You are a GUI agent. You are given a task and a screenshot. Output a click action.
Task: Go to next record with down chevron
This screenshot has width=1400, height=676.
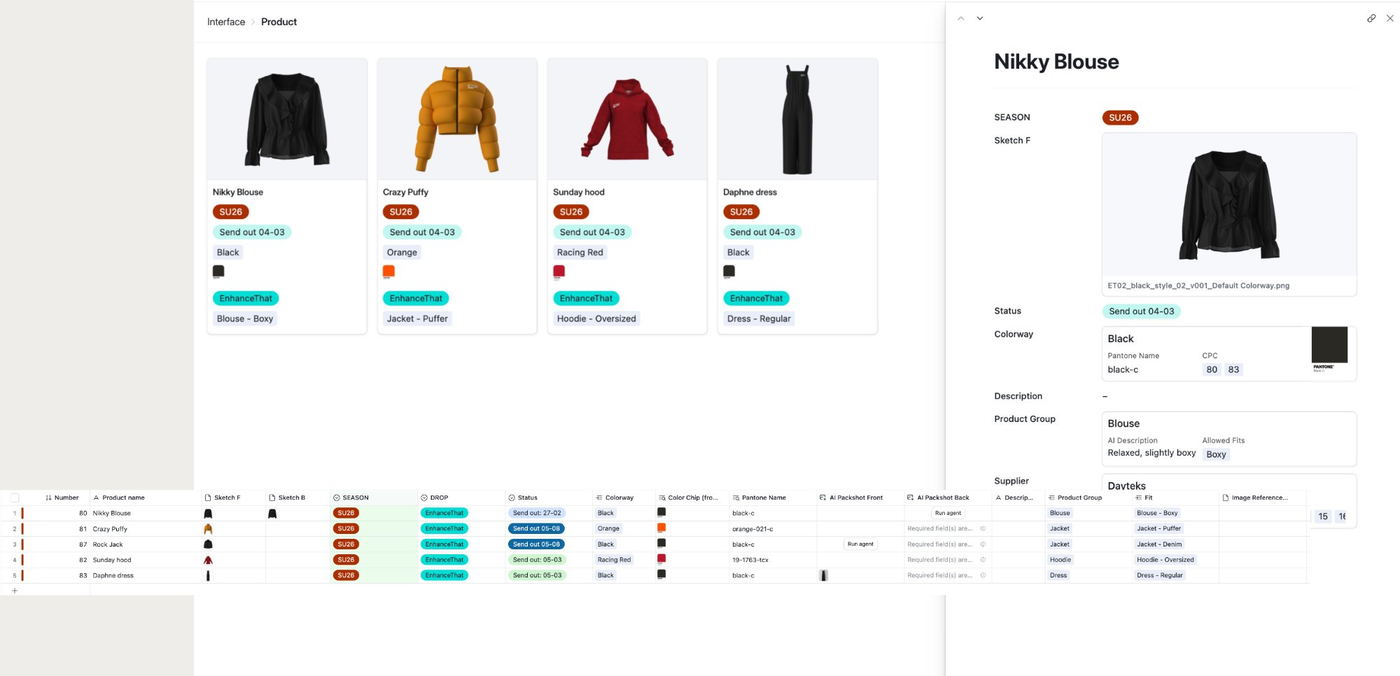pyautogui.click(x=980, y=18)
